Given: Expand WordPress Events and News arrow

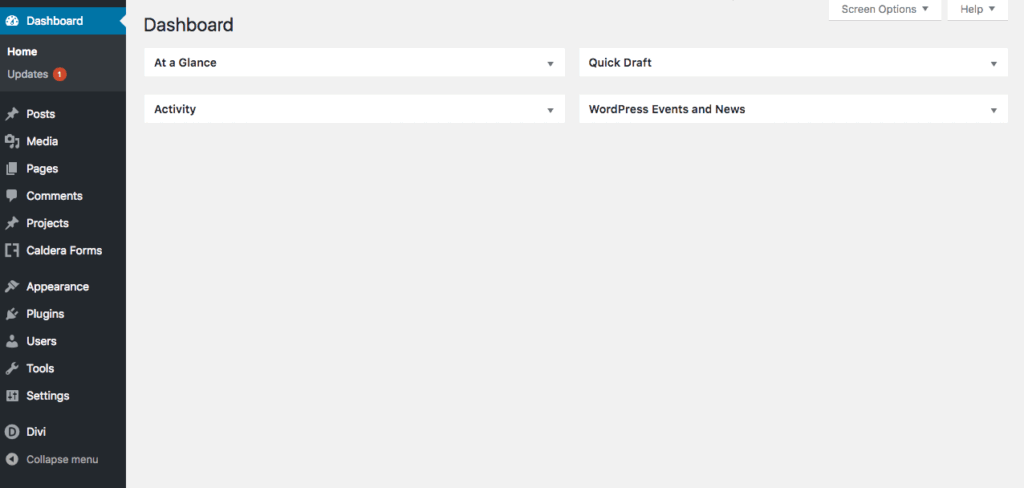Looking at the screenshot, I should [x=994, y=110].
